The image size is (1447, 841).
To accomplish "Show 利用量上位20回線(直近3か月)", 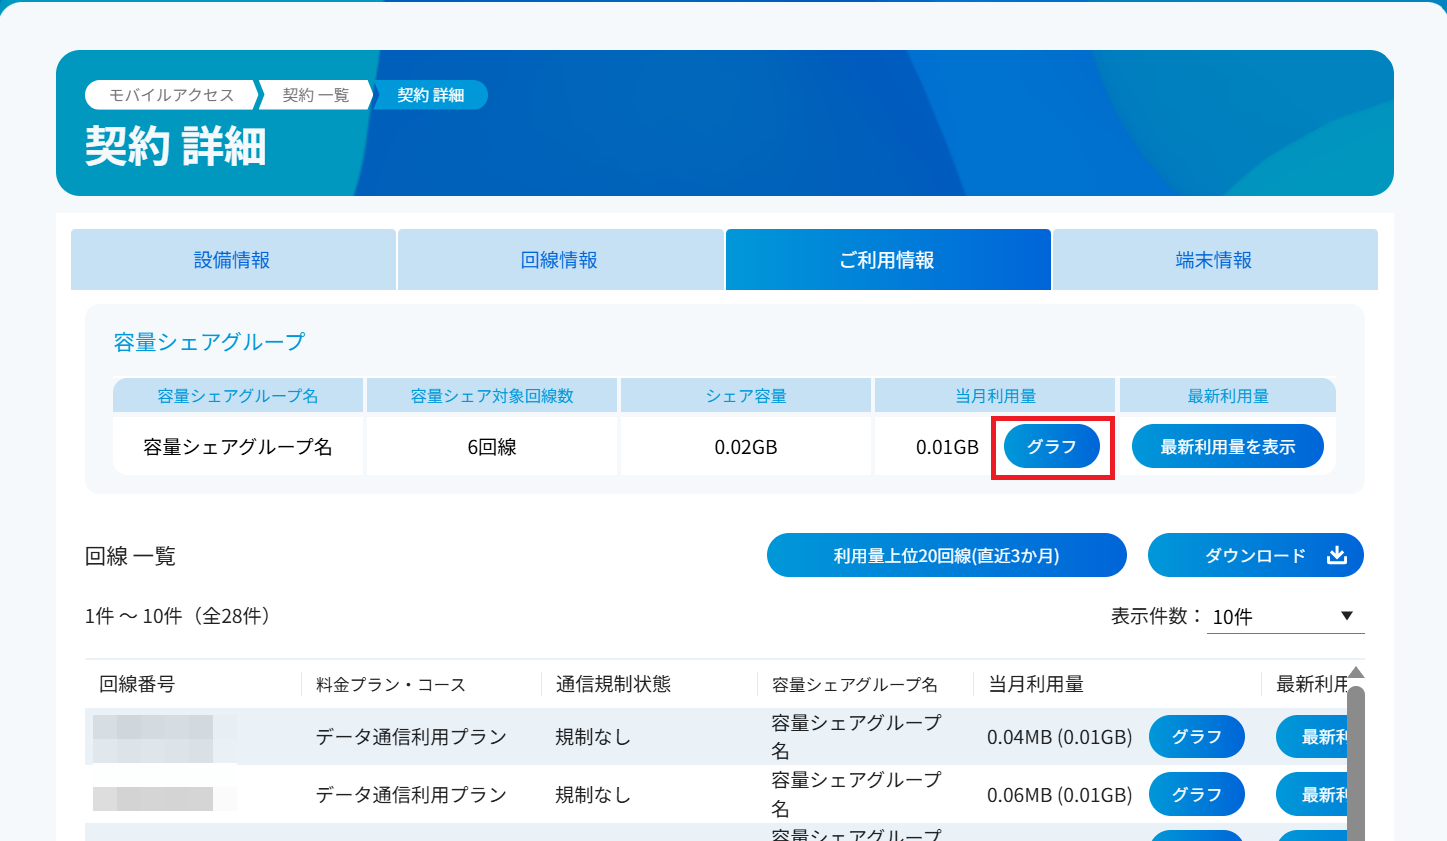I will pyautogui.click(x=947, y=555).
